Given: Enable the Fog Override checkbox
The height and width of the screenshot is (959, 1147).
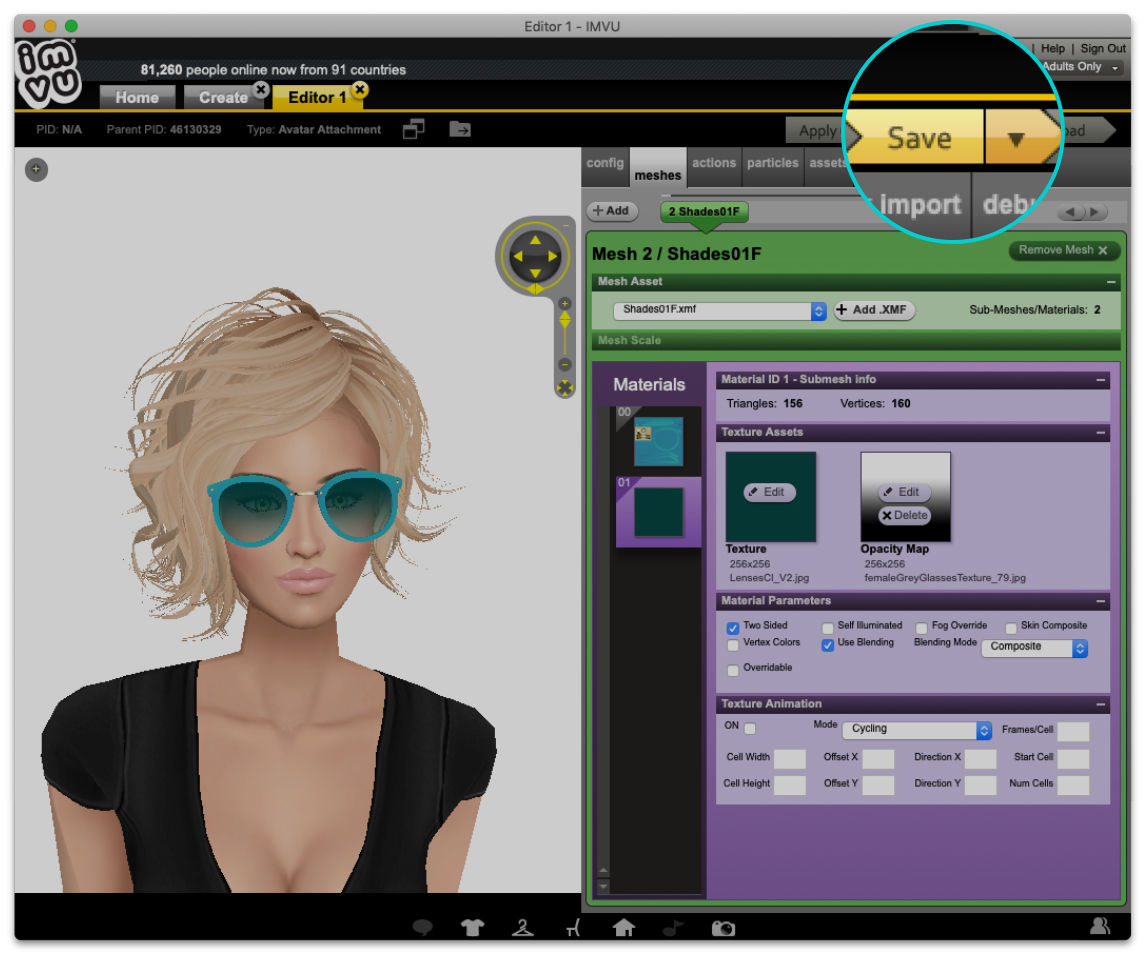Looking at the screenshot, I should coord(922,628).
